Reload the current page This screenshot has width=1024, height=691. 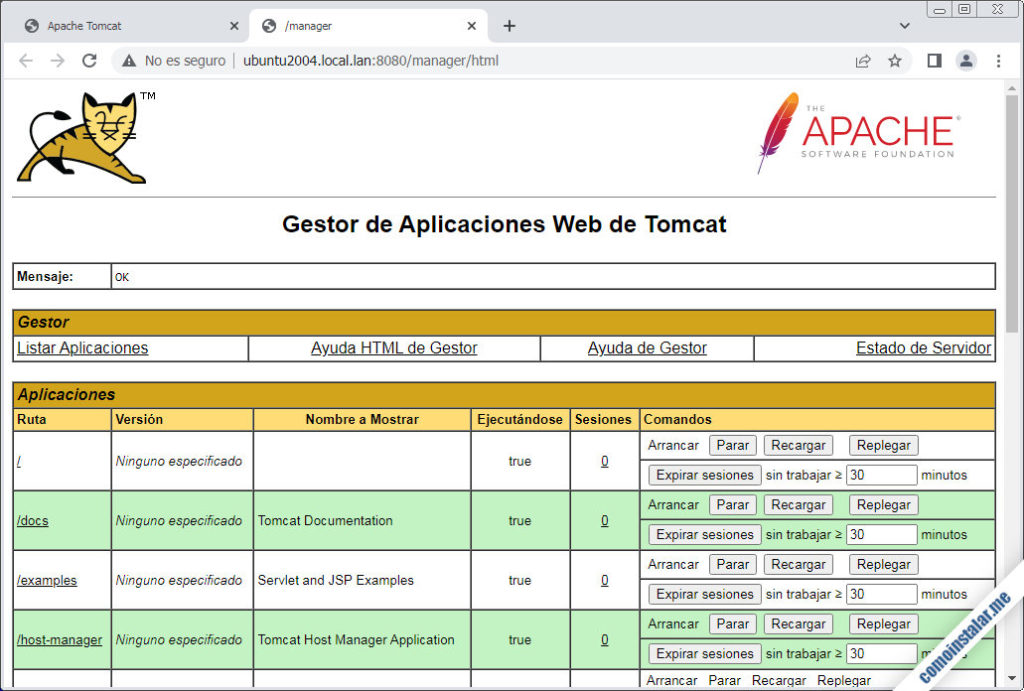pyautogui.click(x=90, y=60)
